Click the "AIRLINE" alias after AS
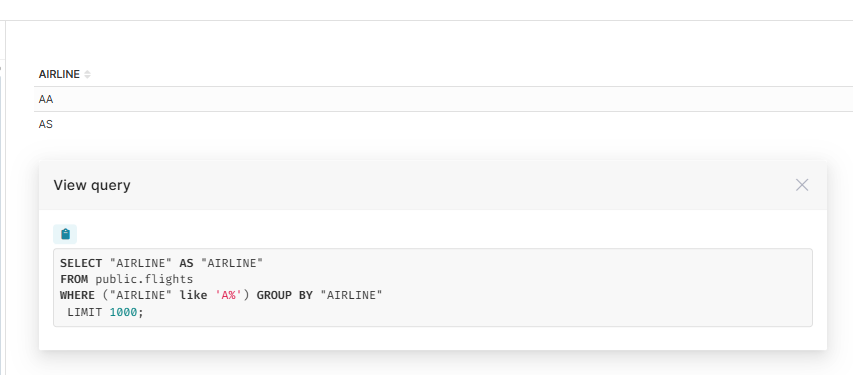853x375 pixels. 232,263
